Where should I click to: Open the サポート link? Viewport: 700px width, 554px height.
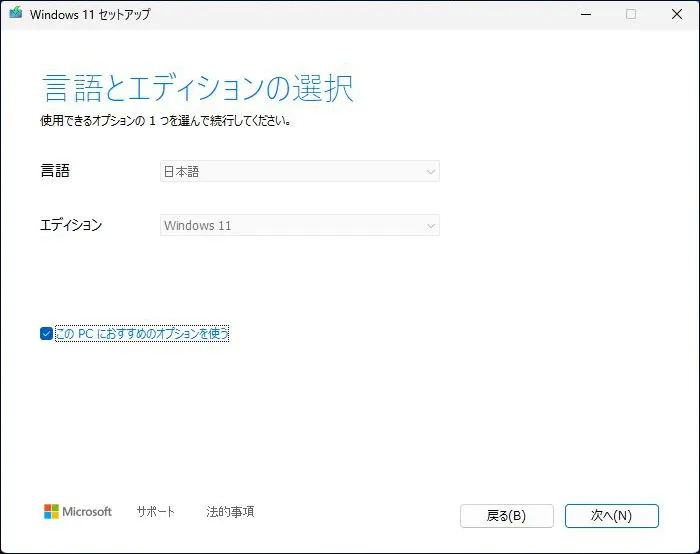coord(155,512)
